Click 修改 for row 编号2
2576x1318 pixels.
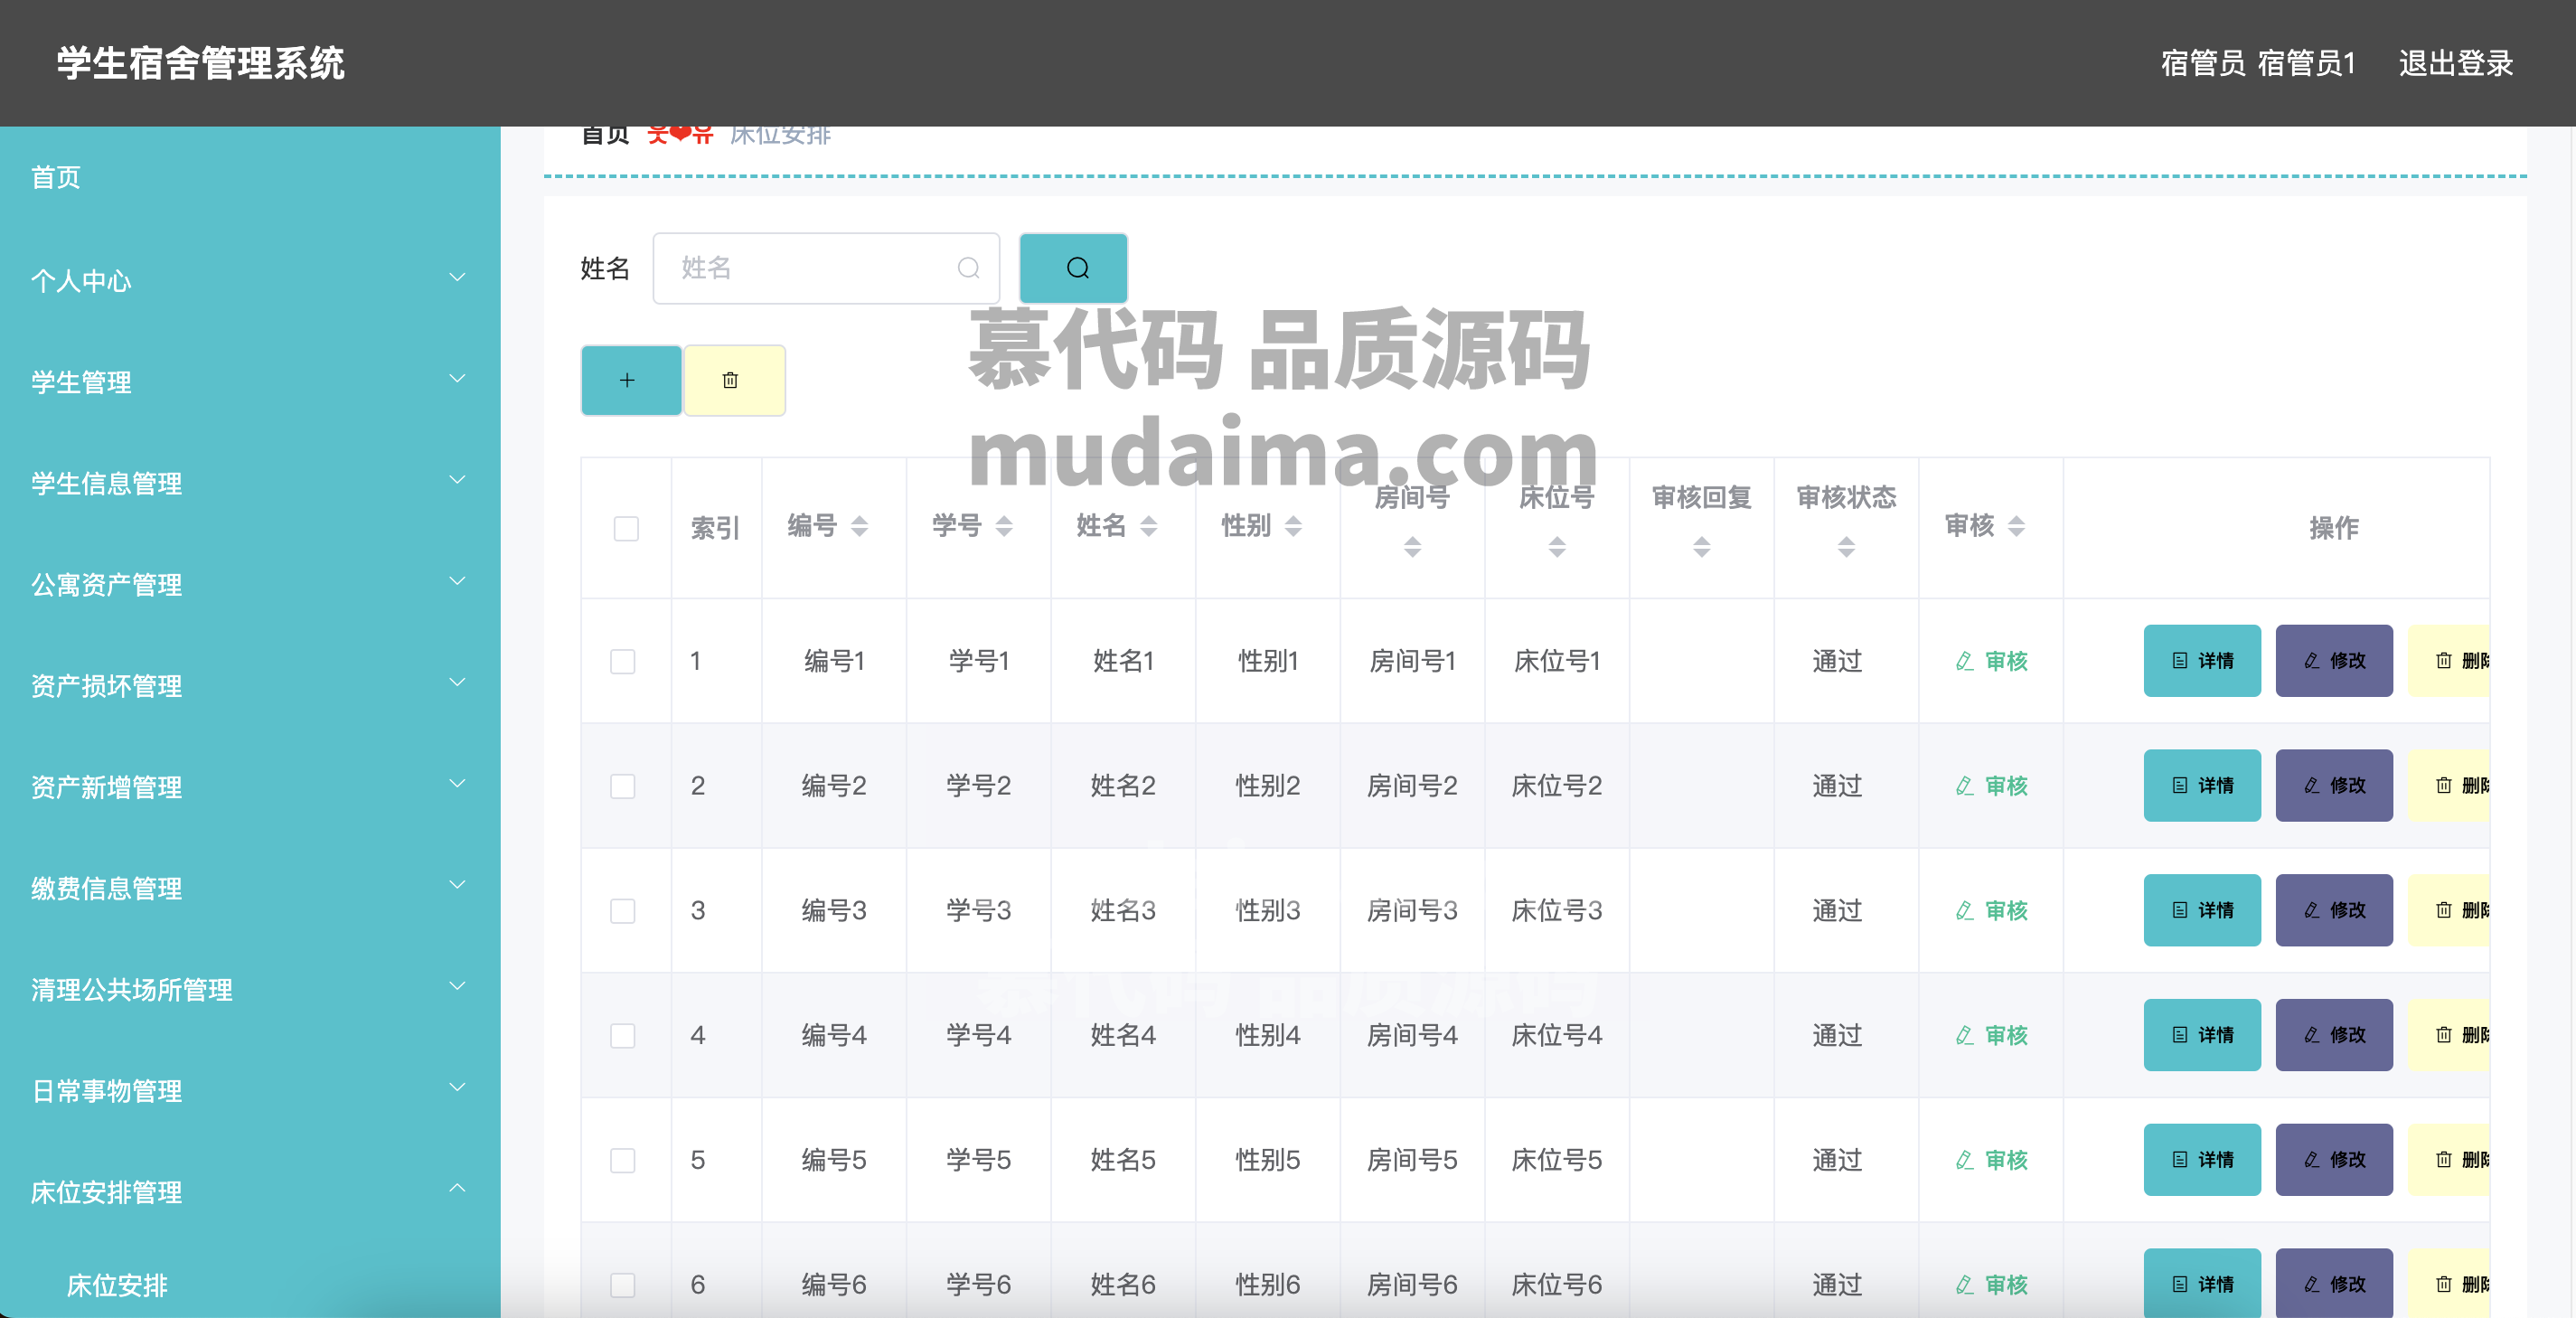pyautogui.click(x=2334, y=786)
